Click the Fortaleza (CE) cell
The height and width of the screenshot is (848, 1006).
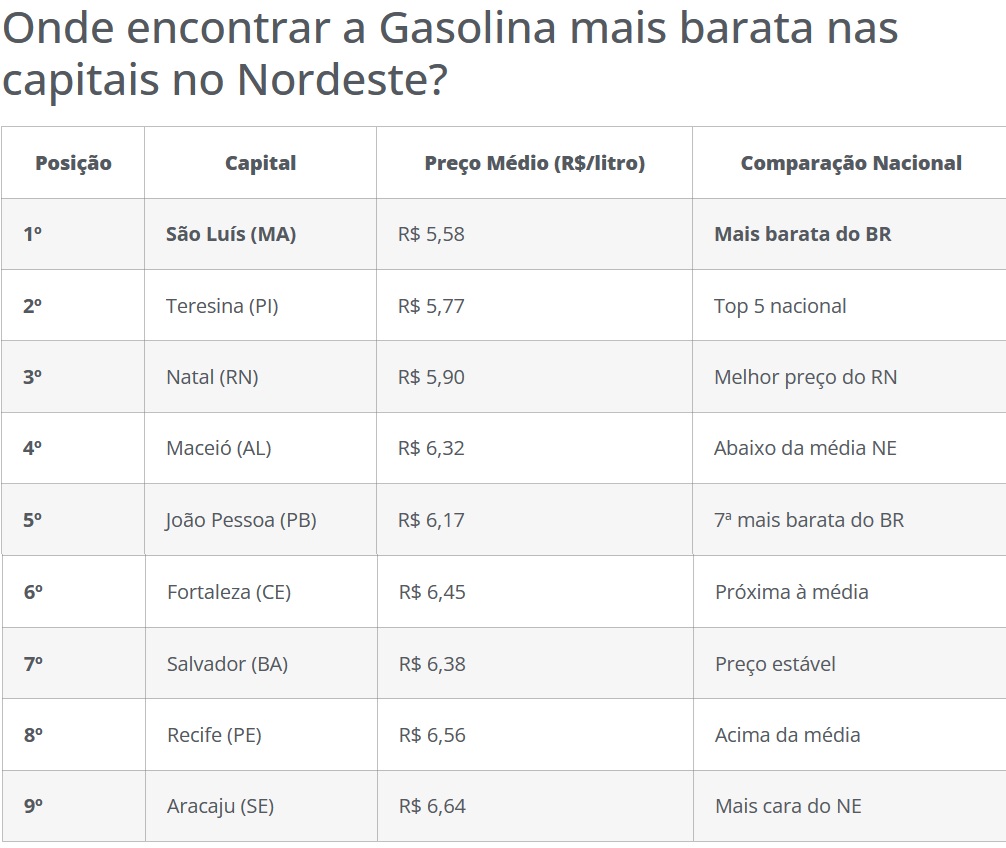pos(229,592)
